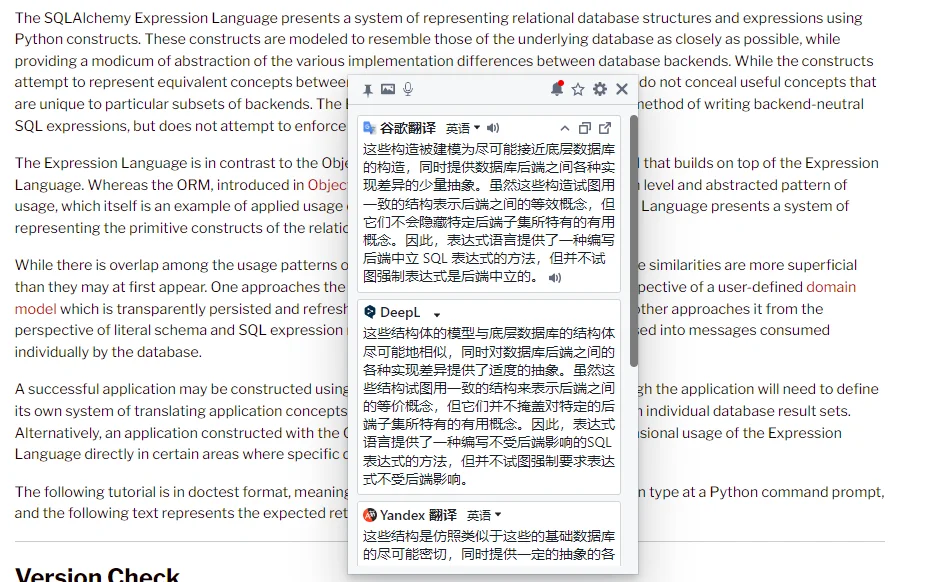Open the image translation icon

point(388,90)
